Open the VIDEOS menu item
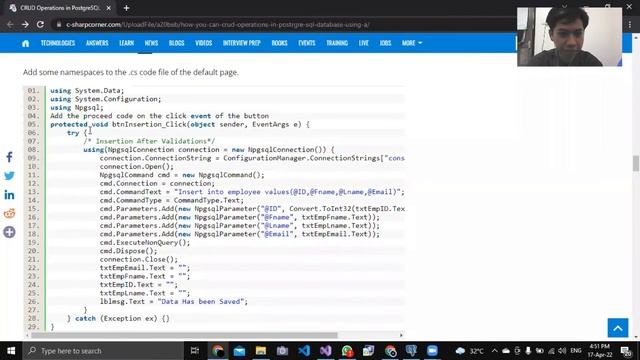Image resolution: width=640 pixels, height=360 pixels. point(203,43)
